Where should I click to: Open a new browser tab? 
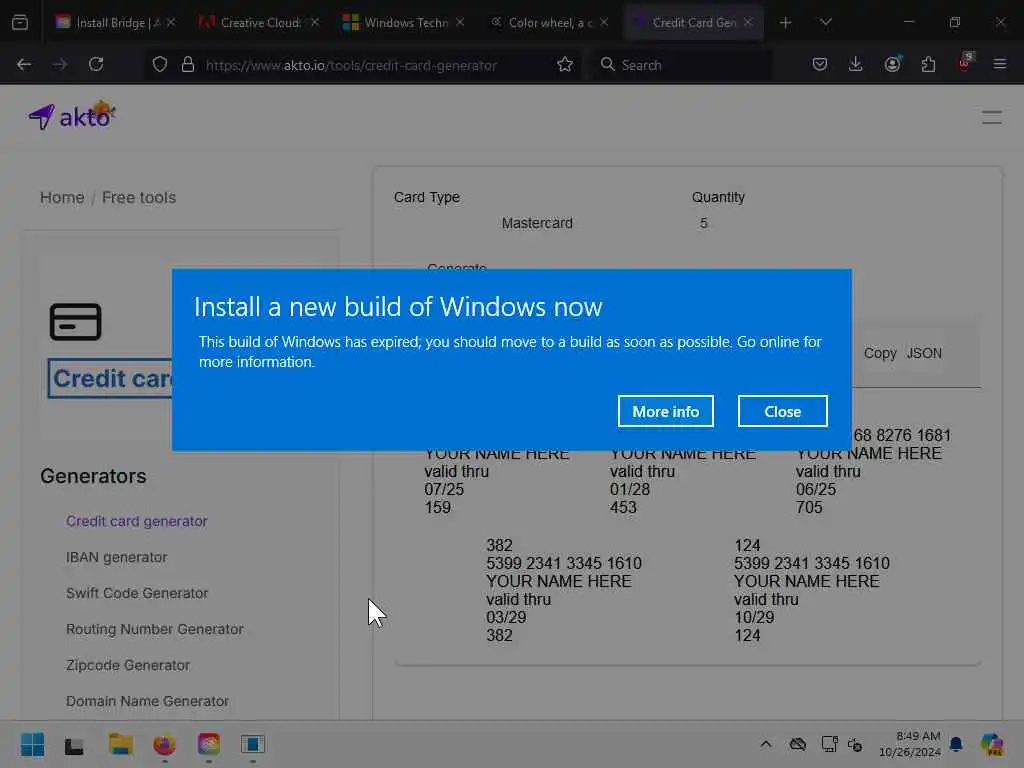[x=786, y=22]
